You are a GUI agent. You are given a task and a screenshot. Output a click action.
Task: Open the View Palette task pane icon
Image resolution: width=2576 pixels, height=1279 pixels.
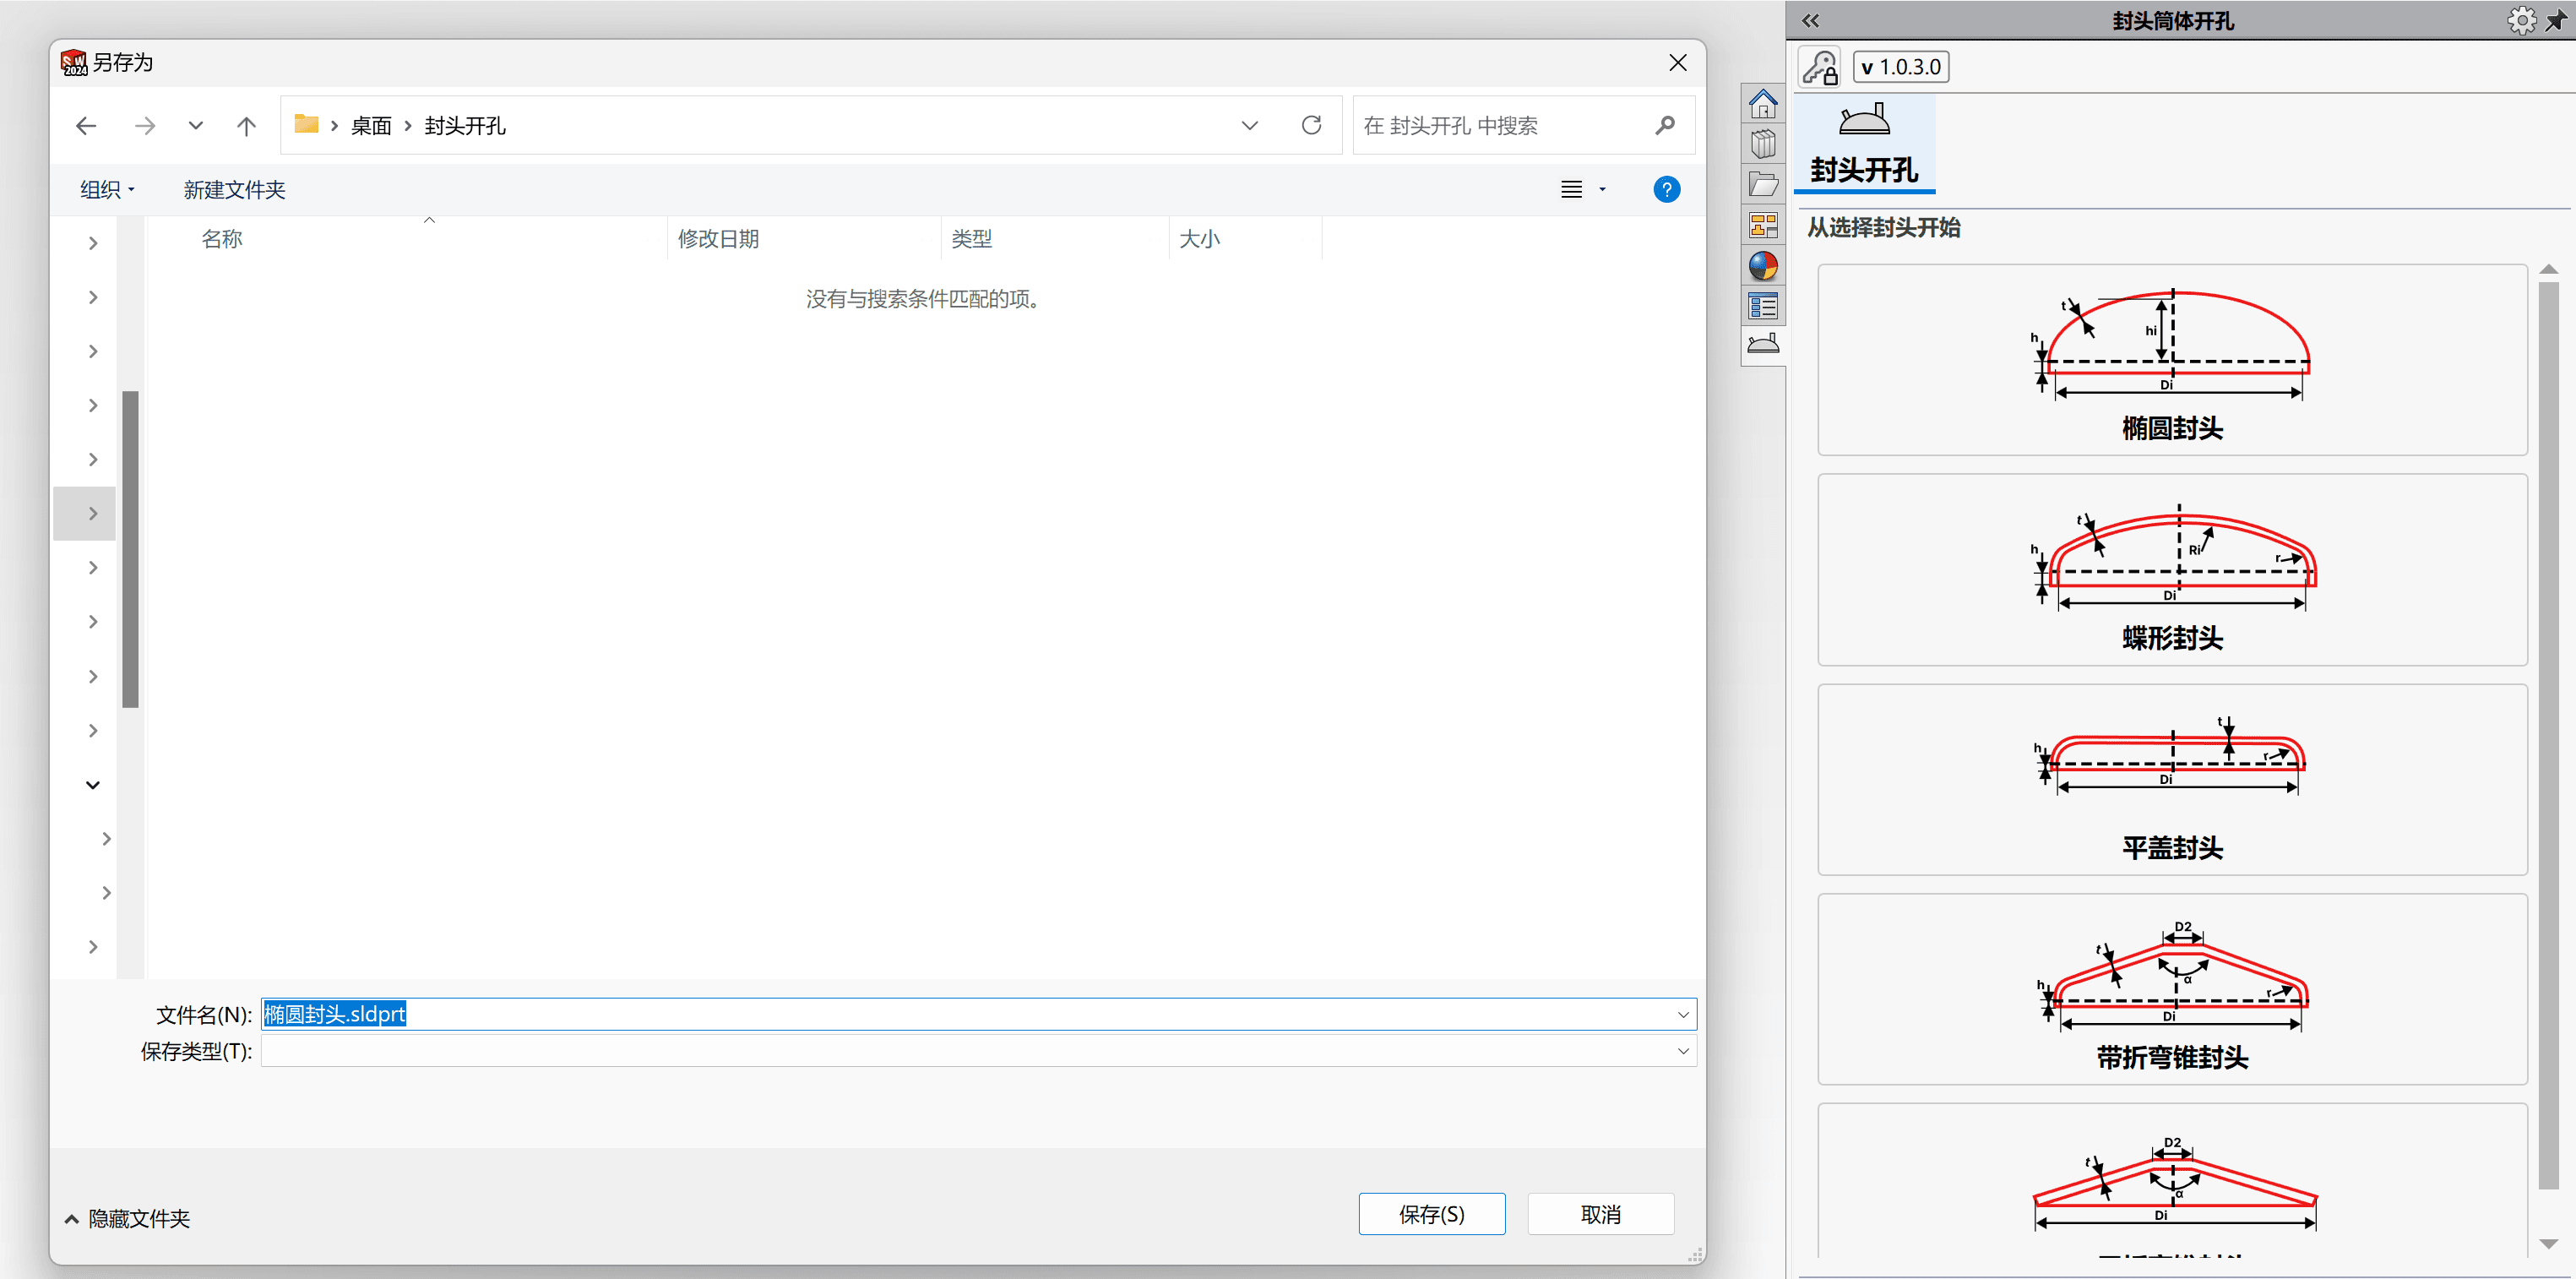click(1763, 225)
